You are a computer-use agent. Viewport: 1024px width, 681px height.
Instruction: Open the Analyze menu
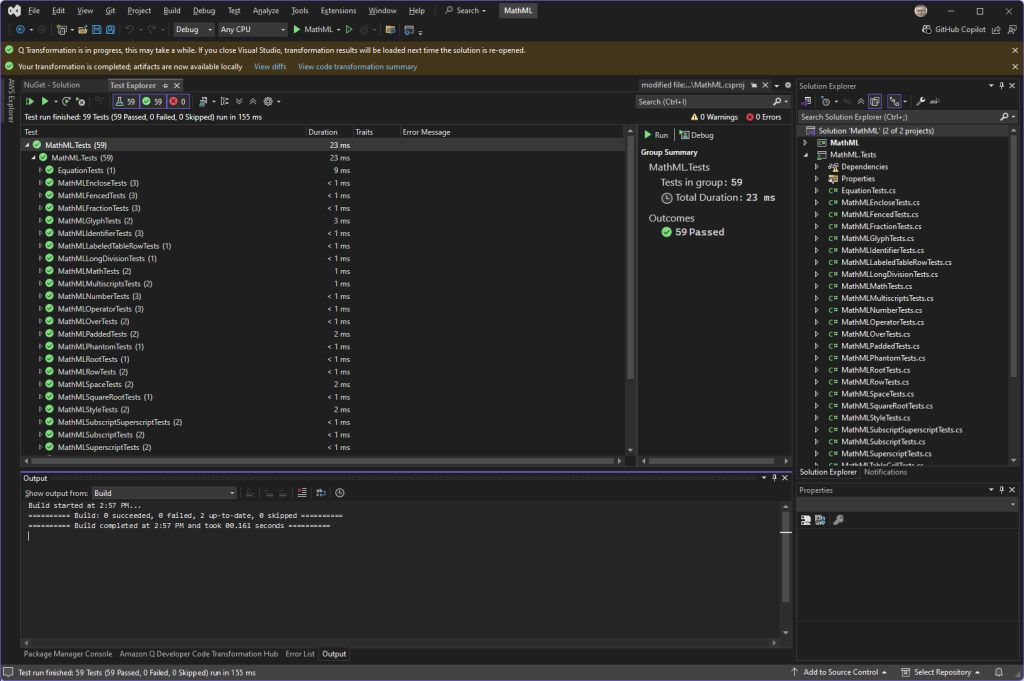266,10
